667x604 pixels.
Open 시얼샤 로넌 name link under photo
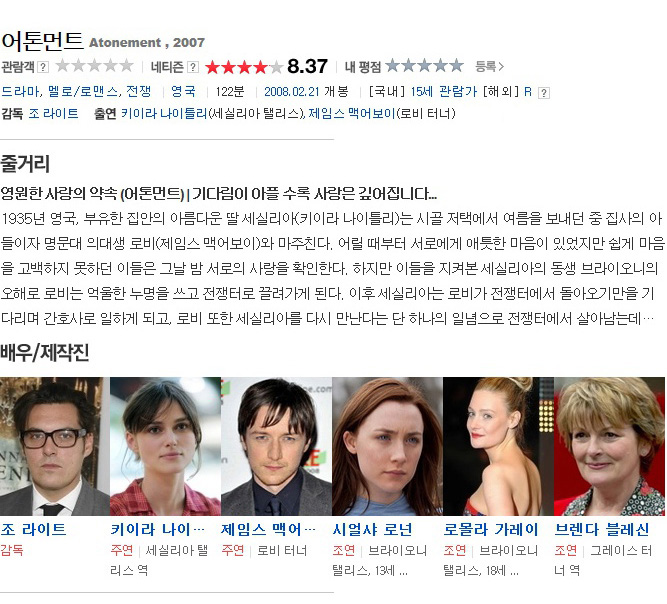(x=373, y=530)
